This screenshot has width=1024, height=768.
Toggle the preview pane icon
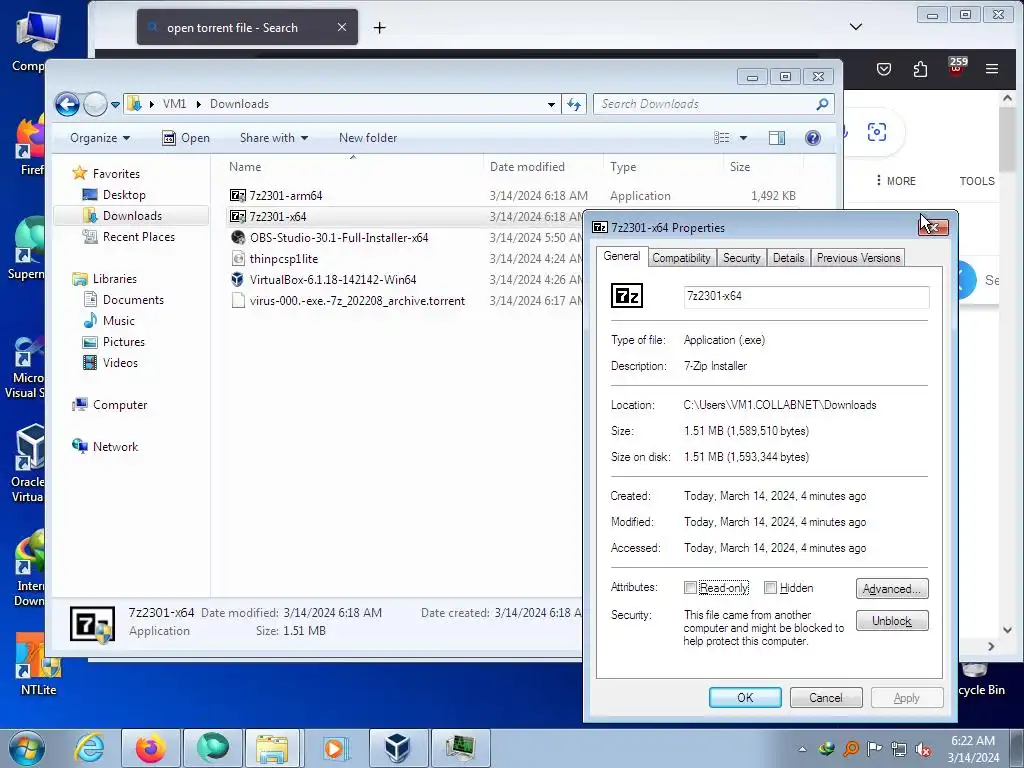pyautogui.click(x=777, y=138)
